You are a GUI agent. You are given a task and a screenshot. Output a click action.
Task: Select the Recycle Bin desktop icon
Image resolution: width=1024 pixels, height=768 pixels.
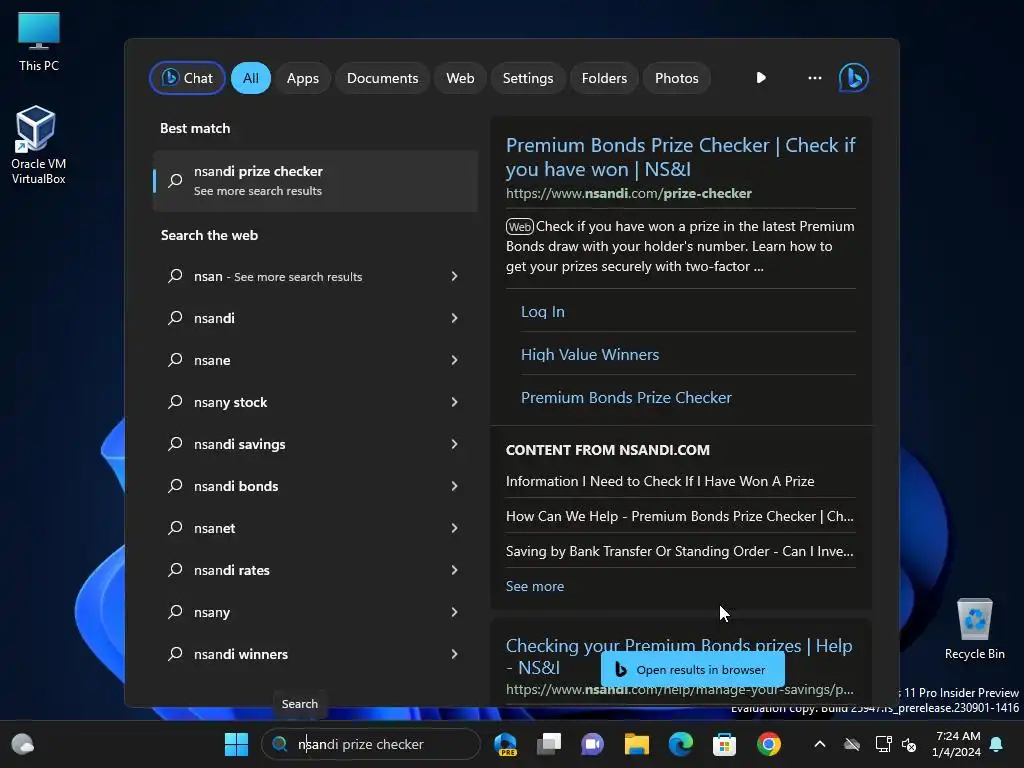[x=974, y=629]
